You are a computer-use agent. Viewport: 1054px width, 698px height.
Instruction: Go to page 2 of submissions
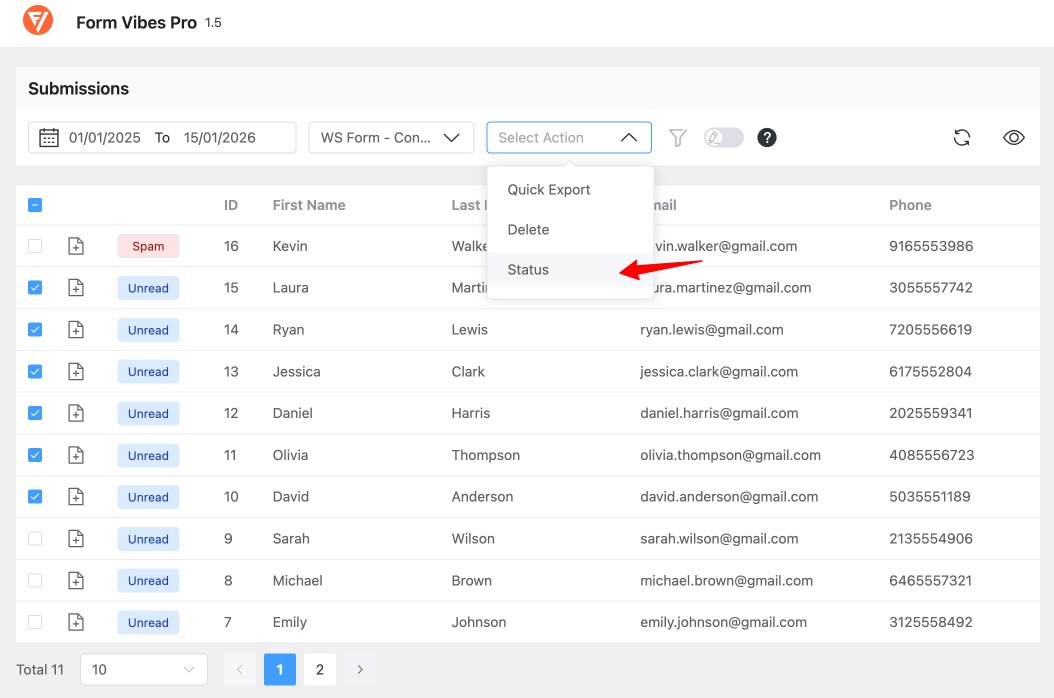point(319,669)
